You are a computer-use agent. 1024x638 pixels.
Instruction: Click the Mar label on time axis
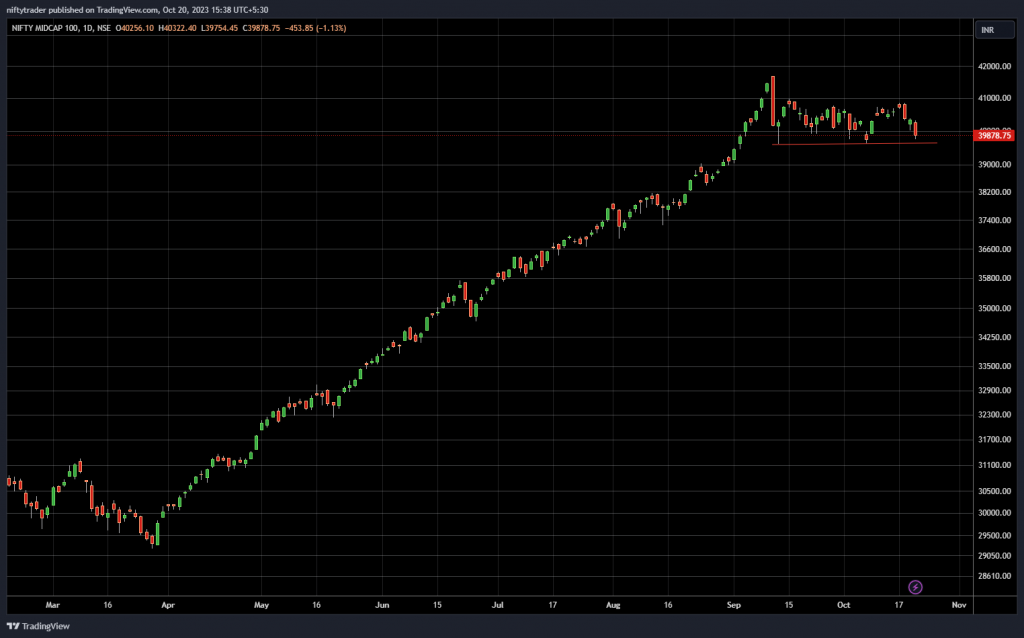[x=53, y=605]
